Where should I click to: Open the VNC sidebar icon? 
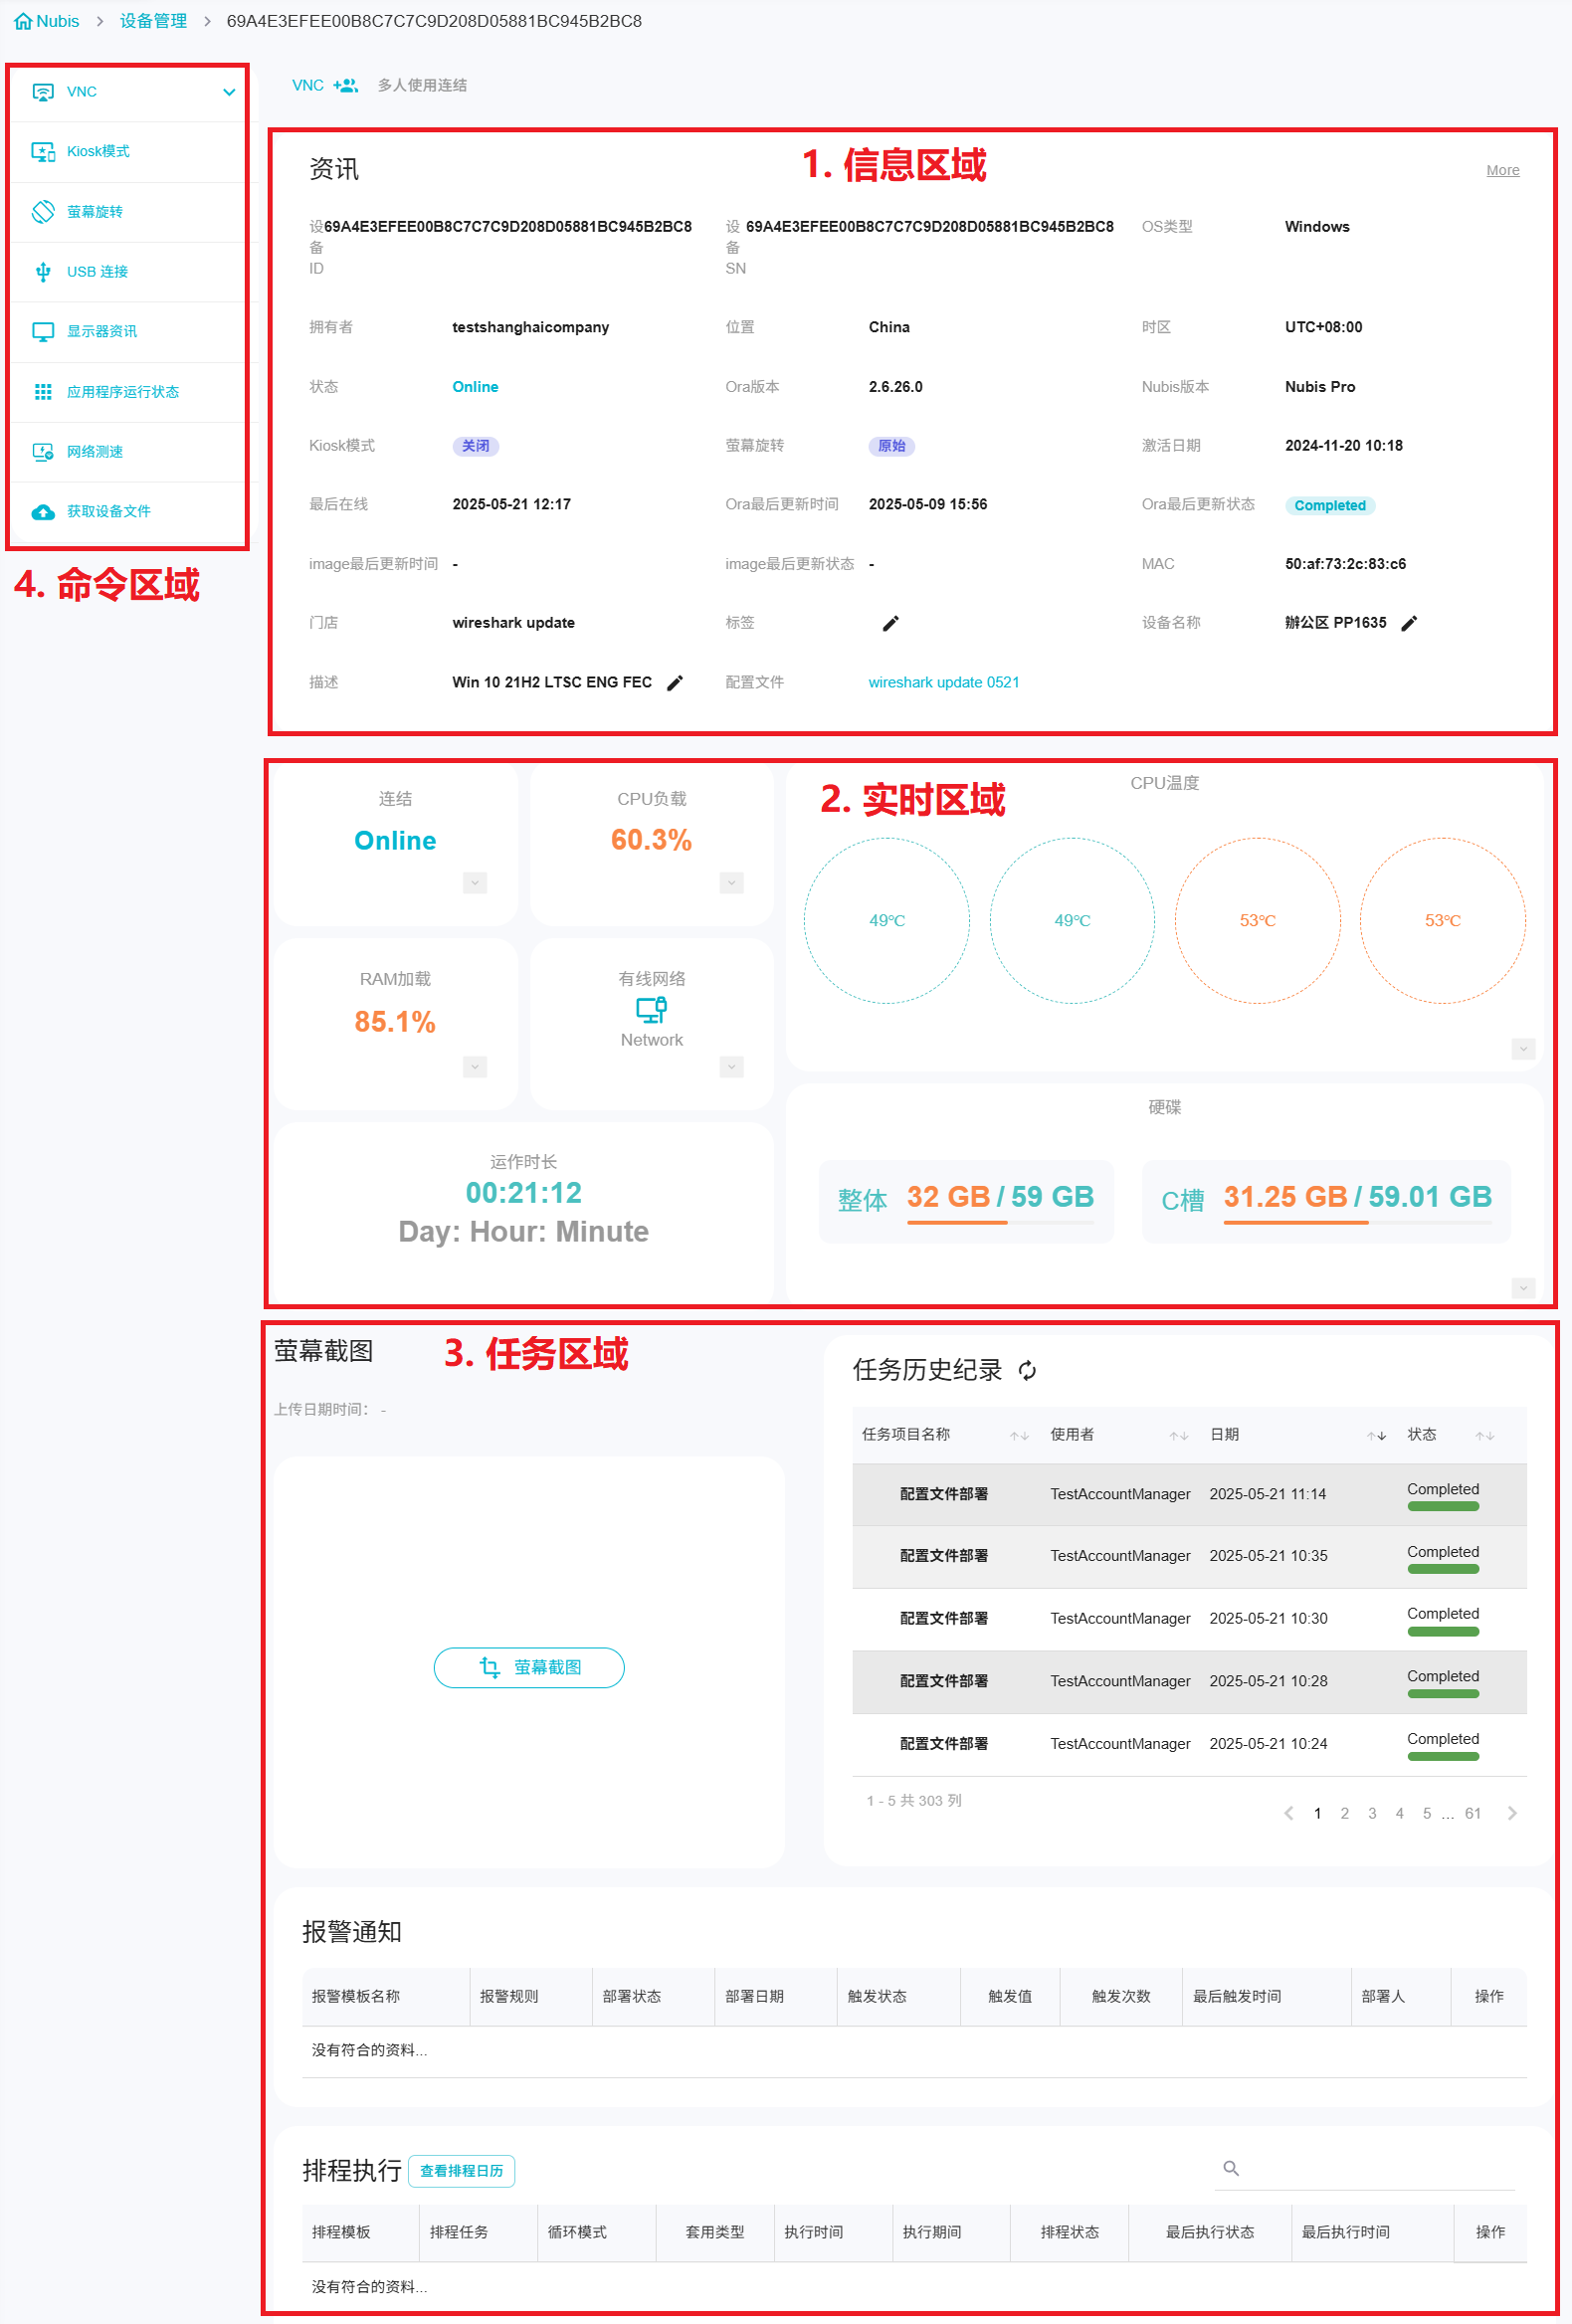43,92
